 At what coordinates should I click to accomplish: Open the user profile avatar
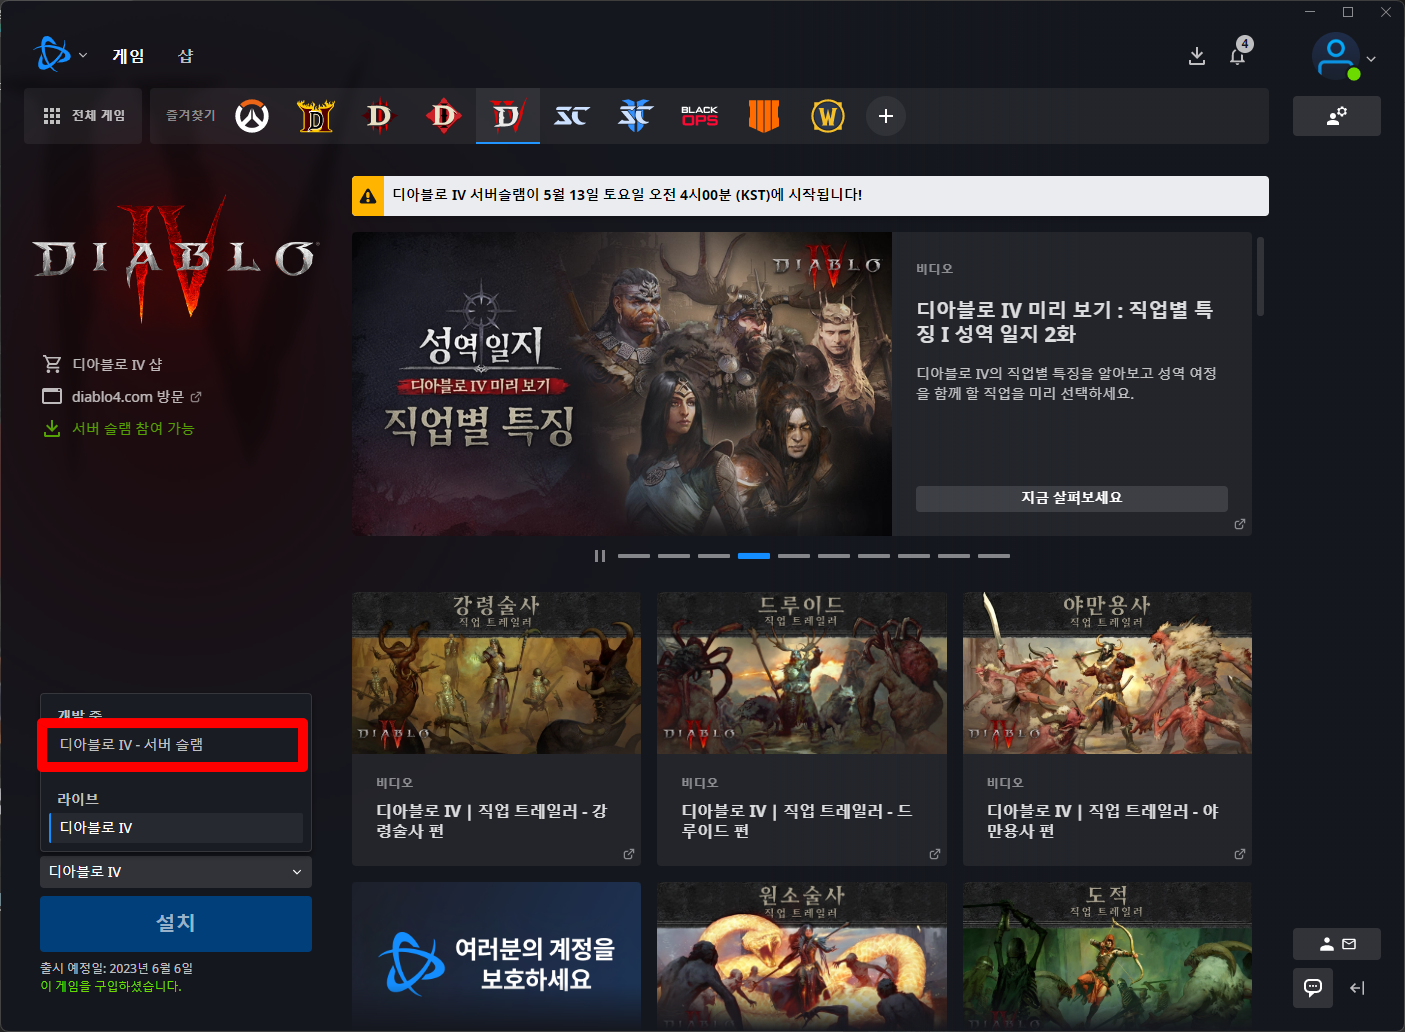pos(1336,56)
